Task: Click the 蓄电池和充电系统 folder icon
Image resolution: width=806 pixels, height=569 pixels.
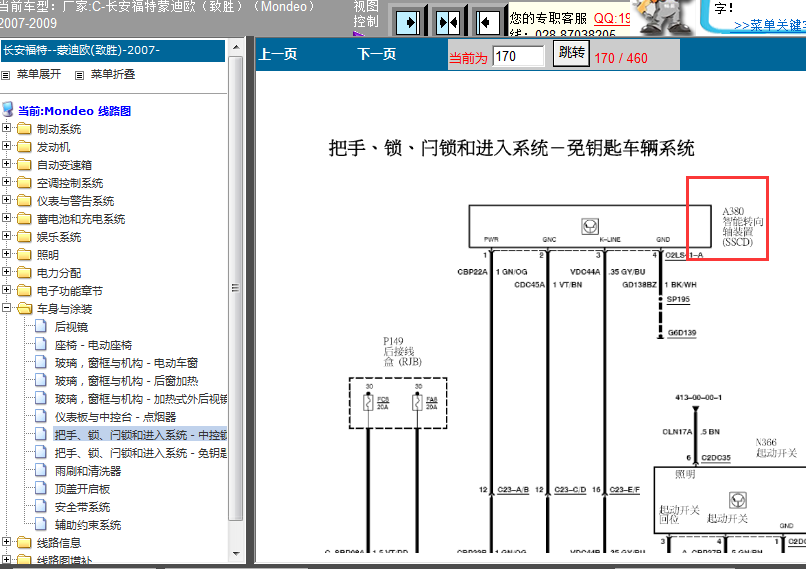Action: pyautogui.click(x=24, y=218)
